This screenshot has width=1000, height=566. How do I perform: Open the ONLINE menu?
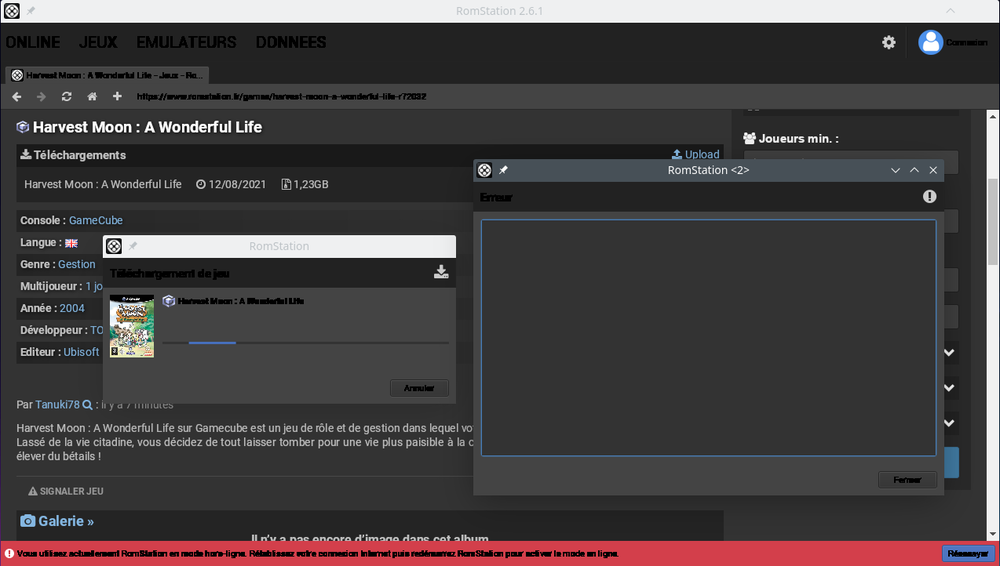(x=33, y=42)
